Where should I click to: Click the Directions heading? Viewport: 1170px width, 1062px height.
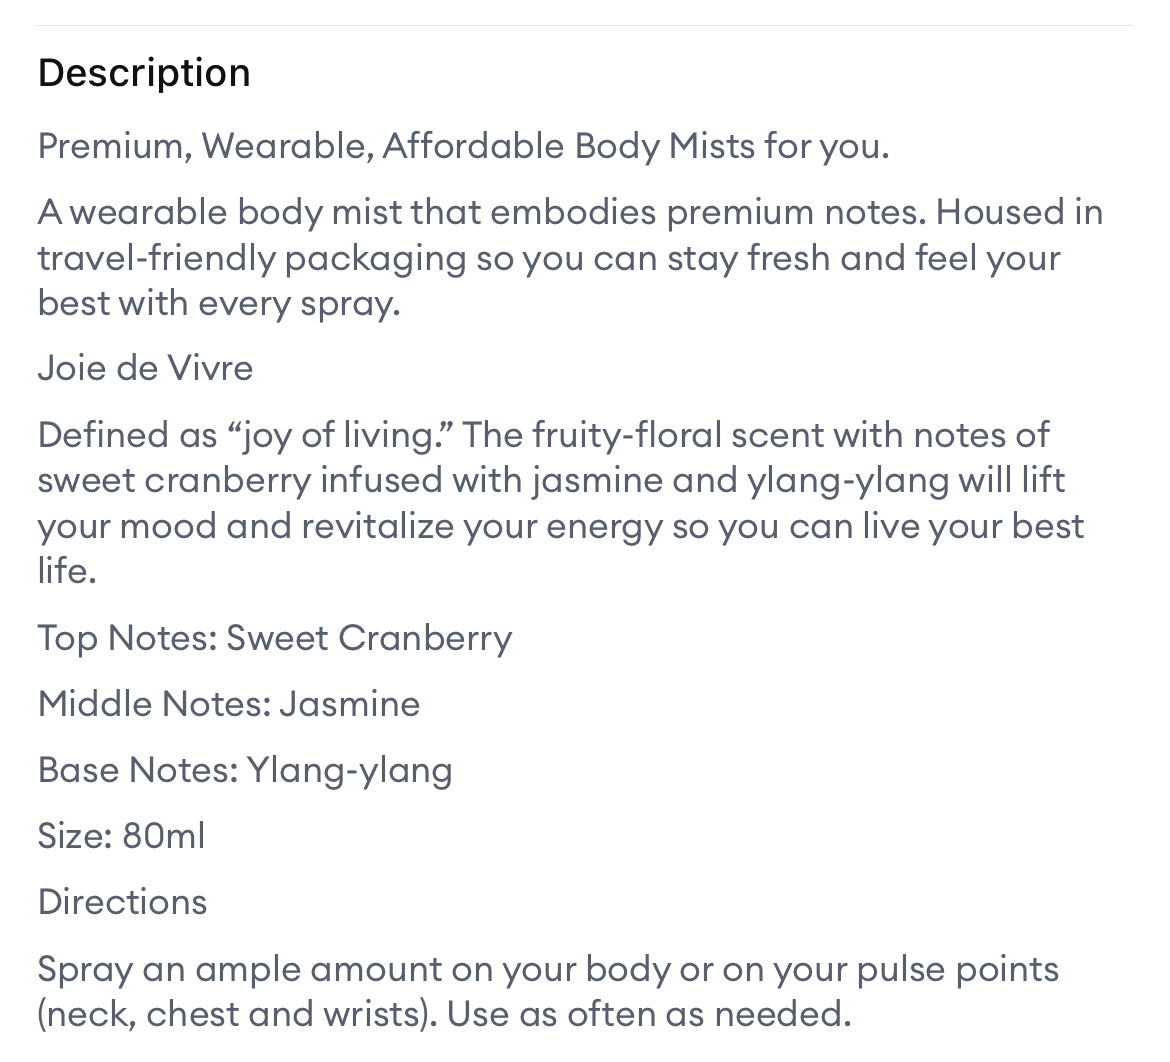pos(122,902)
